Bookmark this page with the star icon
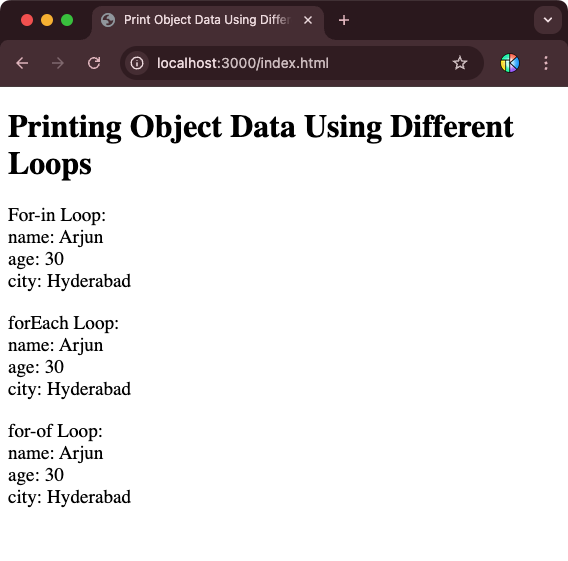The image size is (568, 561). 460,63
